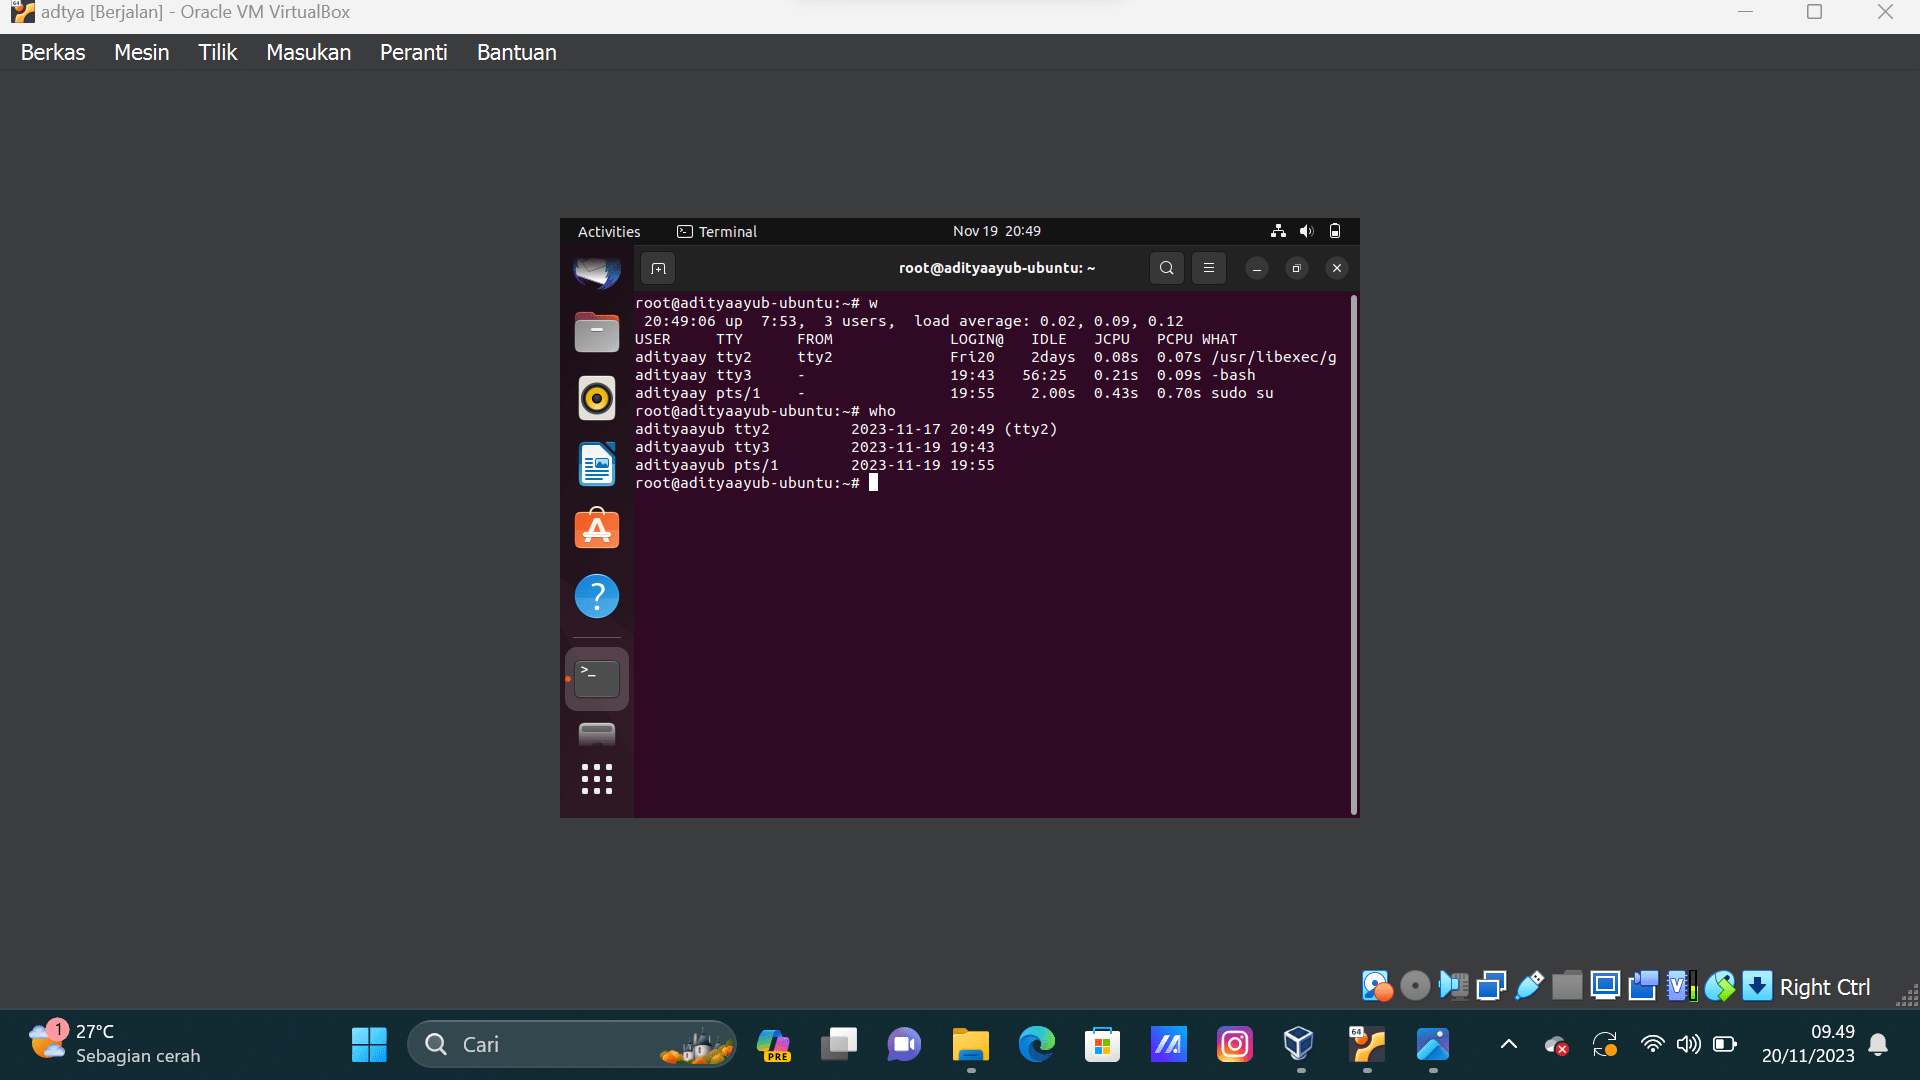Open the Terminal app menu in top bar
The height and width of the screenshot is (1080, 1920).
tap(717, 231)
